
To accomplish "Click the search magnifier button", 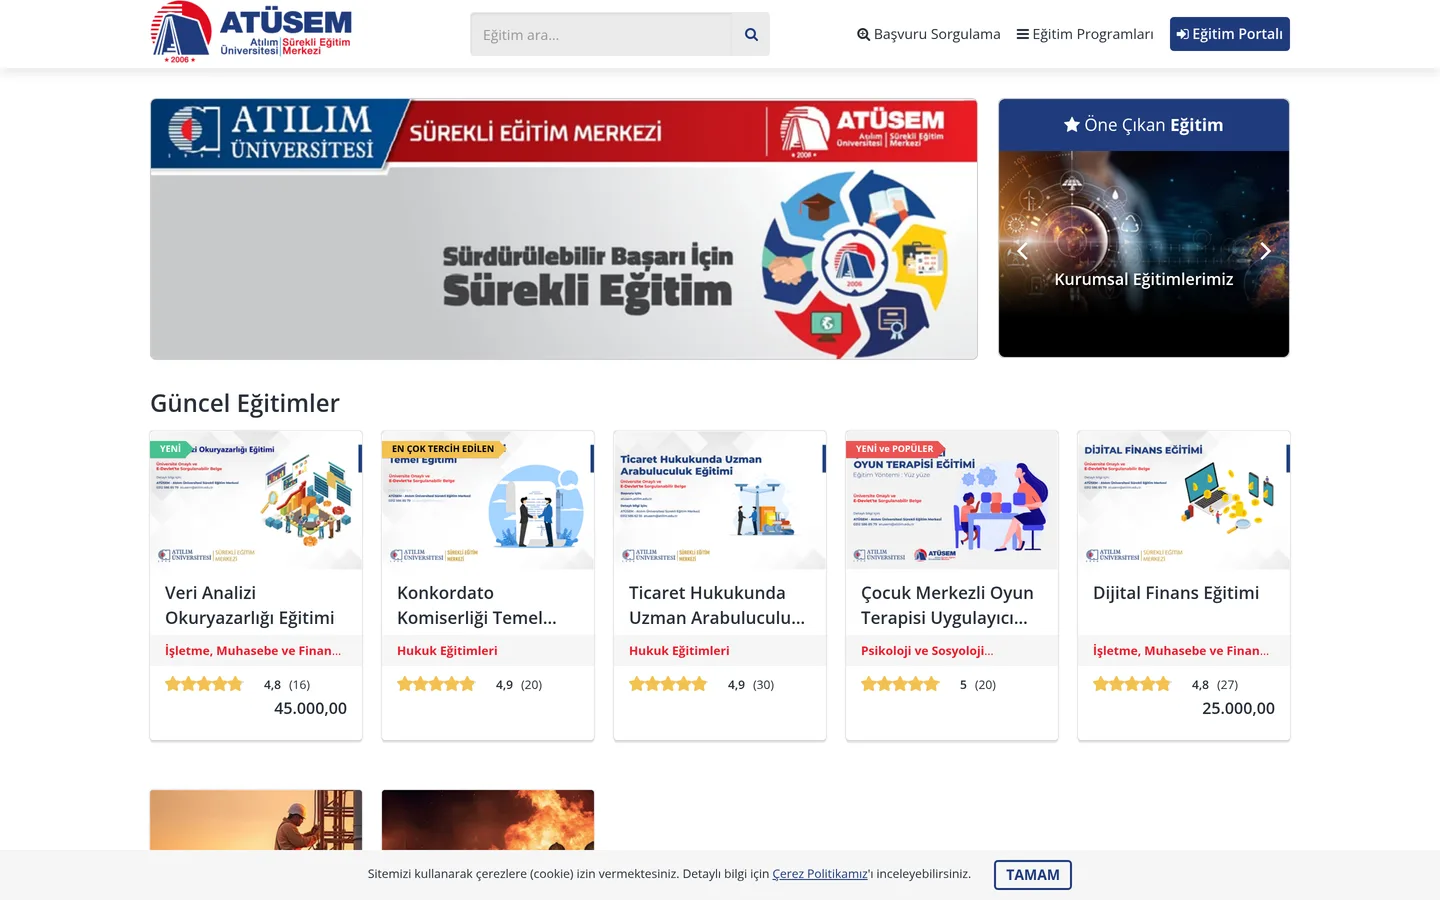I will (x=751, y=34).
